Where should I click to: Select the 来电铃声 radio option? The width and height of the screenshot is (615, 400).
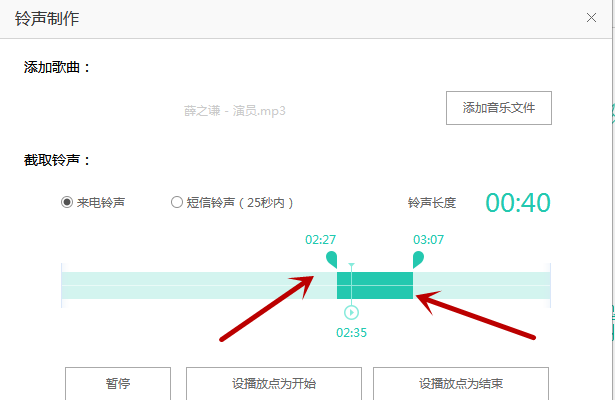coord(67,202)
